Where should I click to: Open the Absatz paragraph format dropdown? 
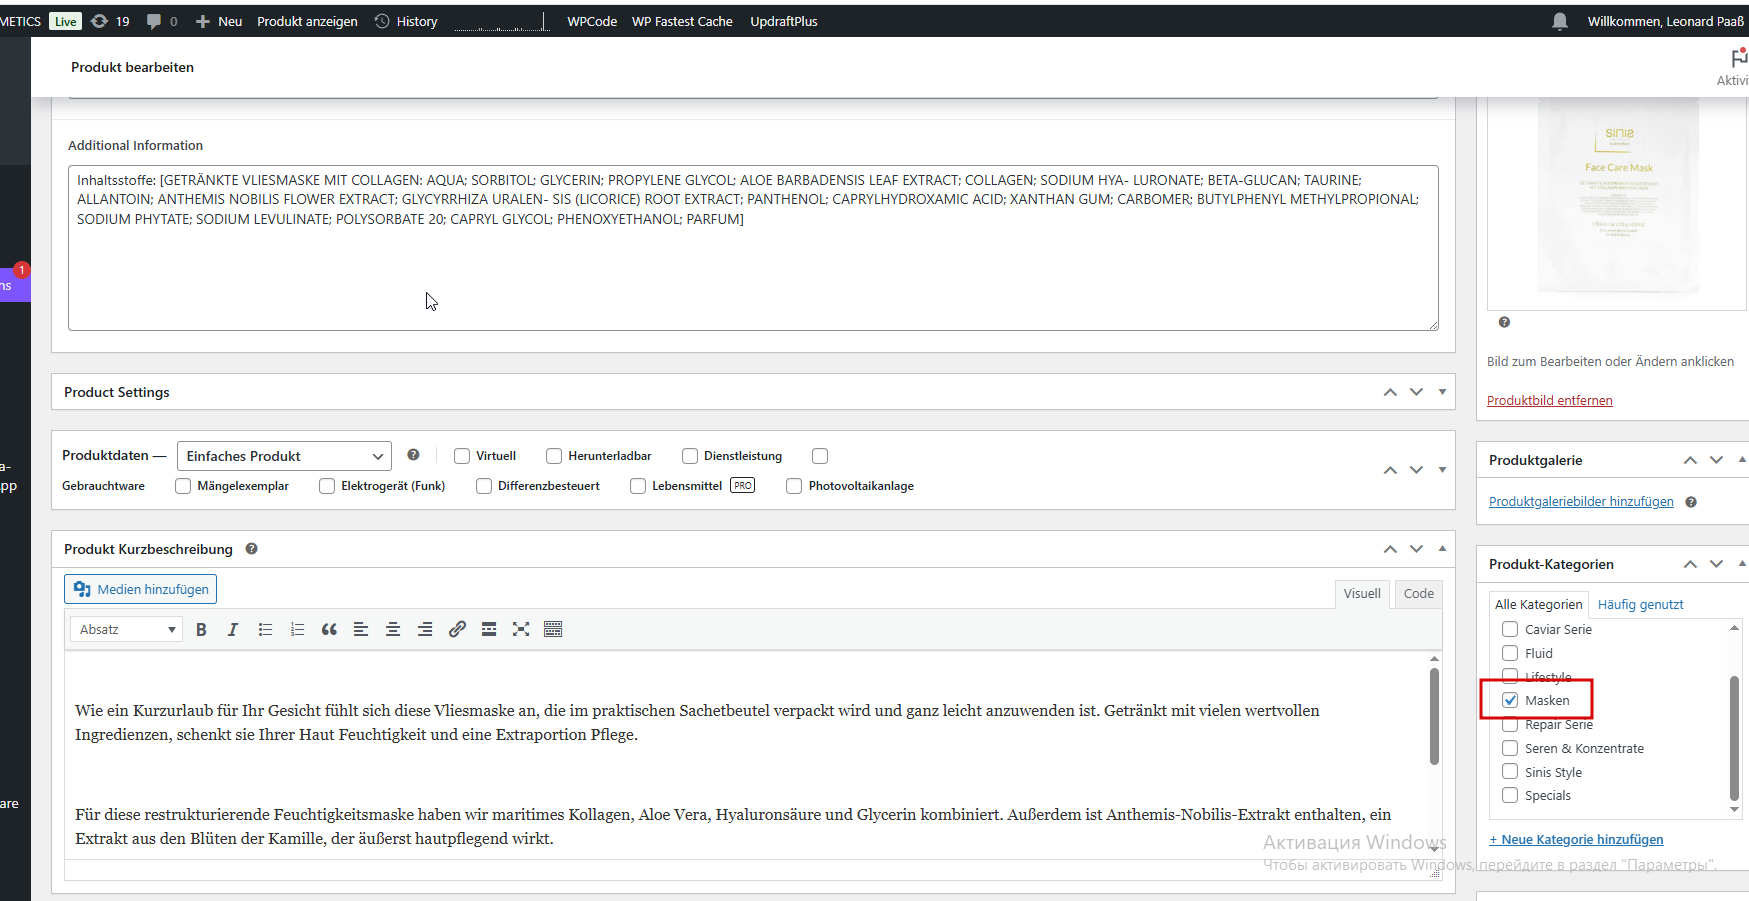[127, 629]
